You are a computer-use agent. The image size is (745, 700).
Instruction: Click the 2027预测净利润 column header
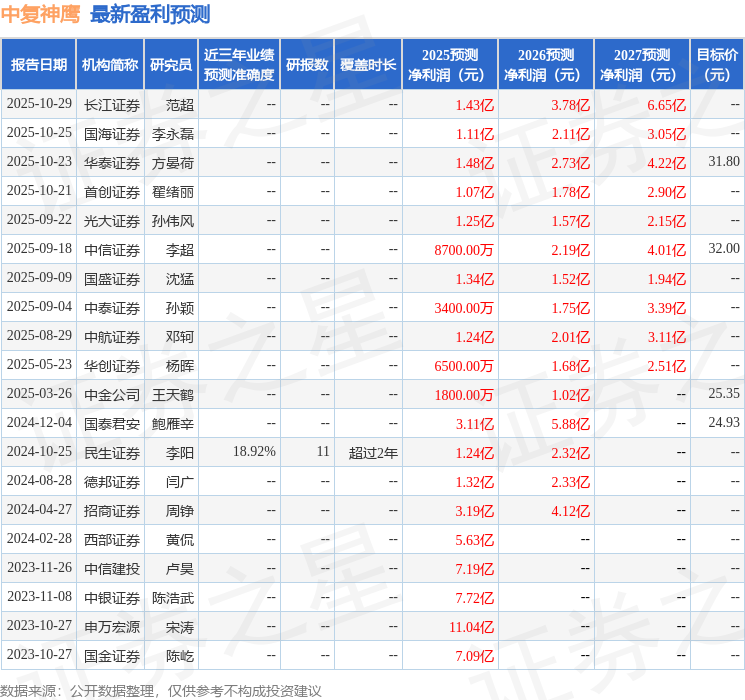point(642,65)
